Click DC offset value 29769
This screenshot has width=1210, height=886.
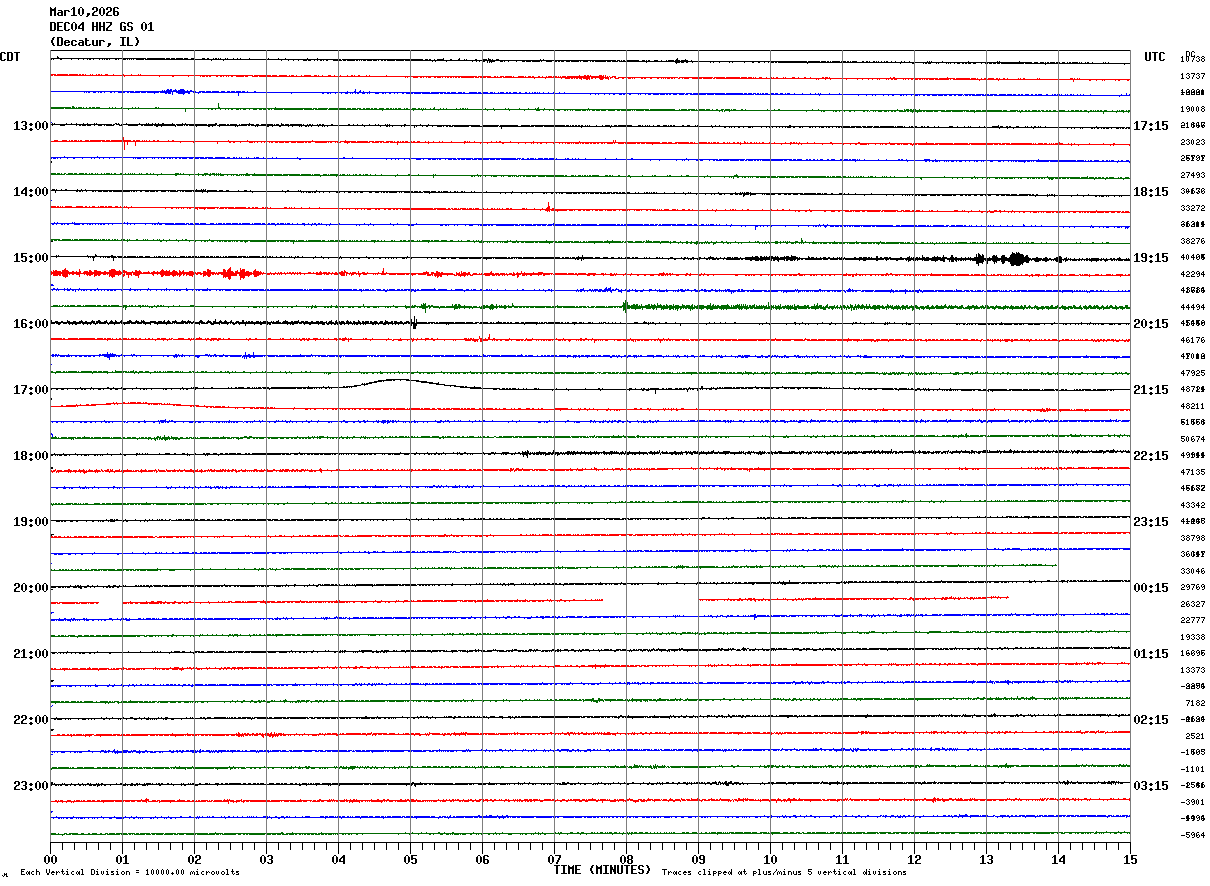pyautogui.click(x=1192, y=588)
